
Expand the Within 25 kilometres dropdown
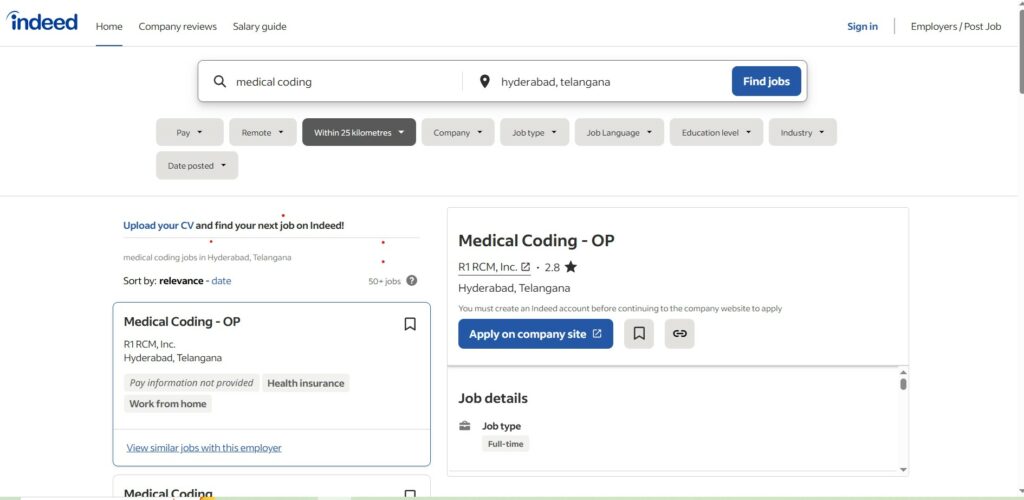[x=358, y=132]
